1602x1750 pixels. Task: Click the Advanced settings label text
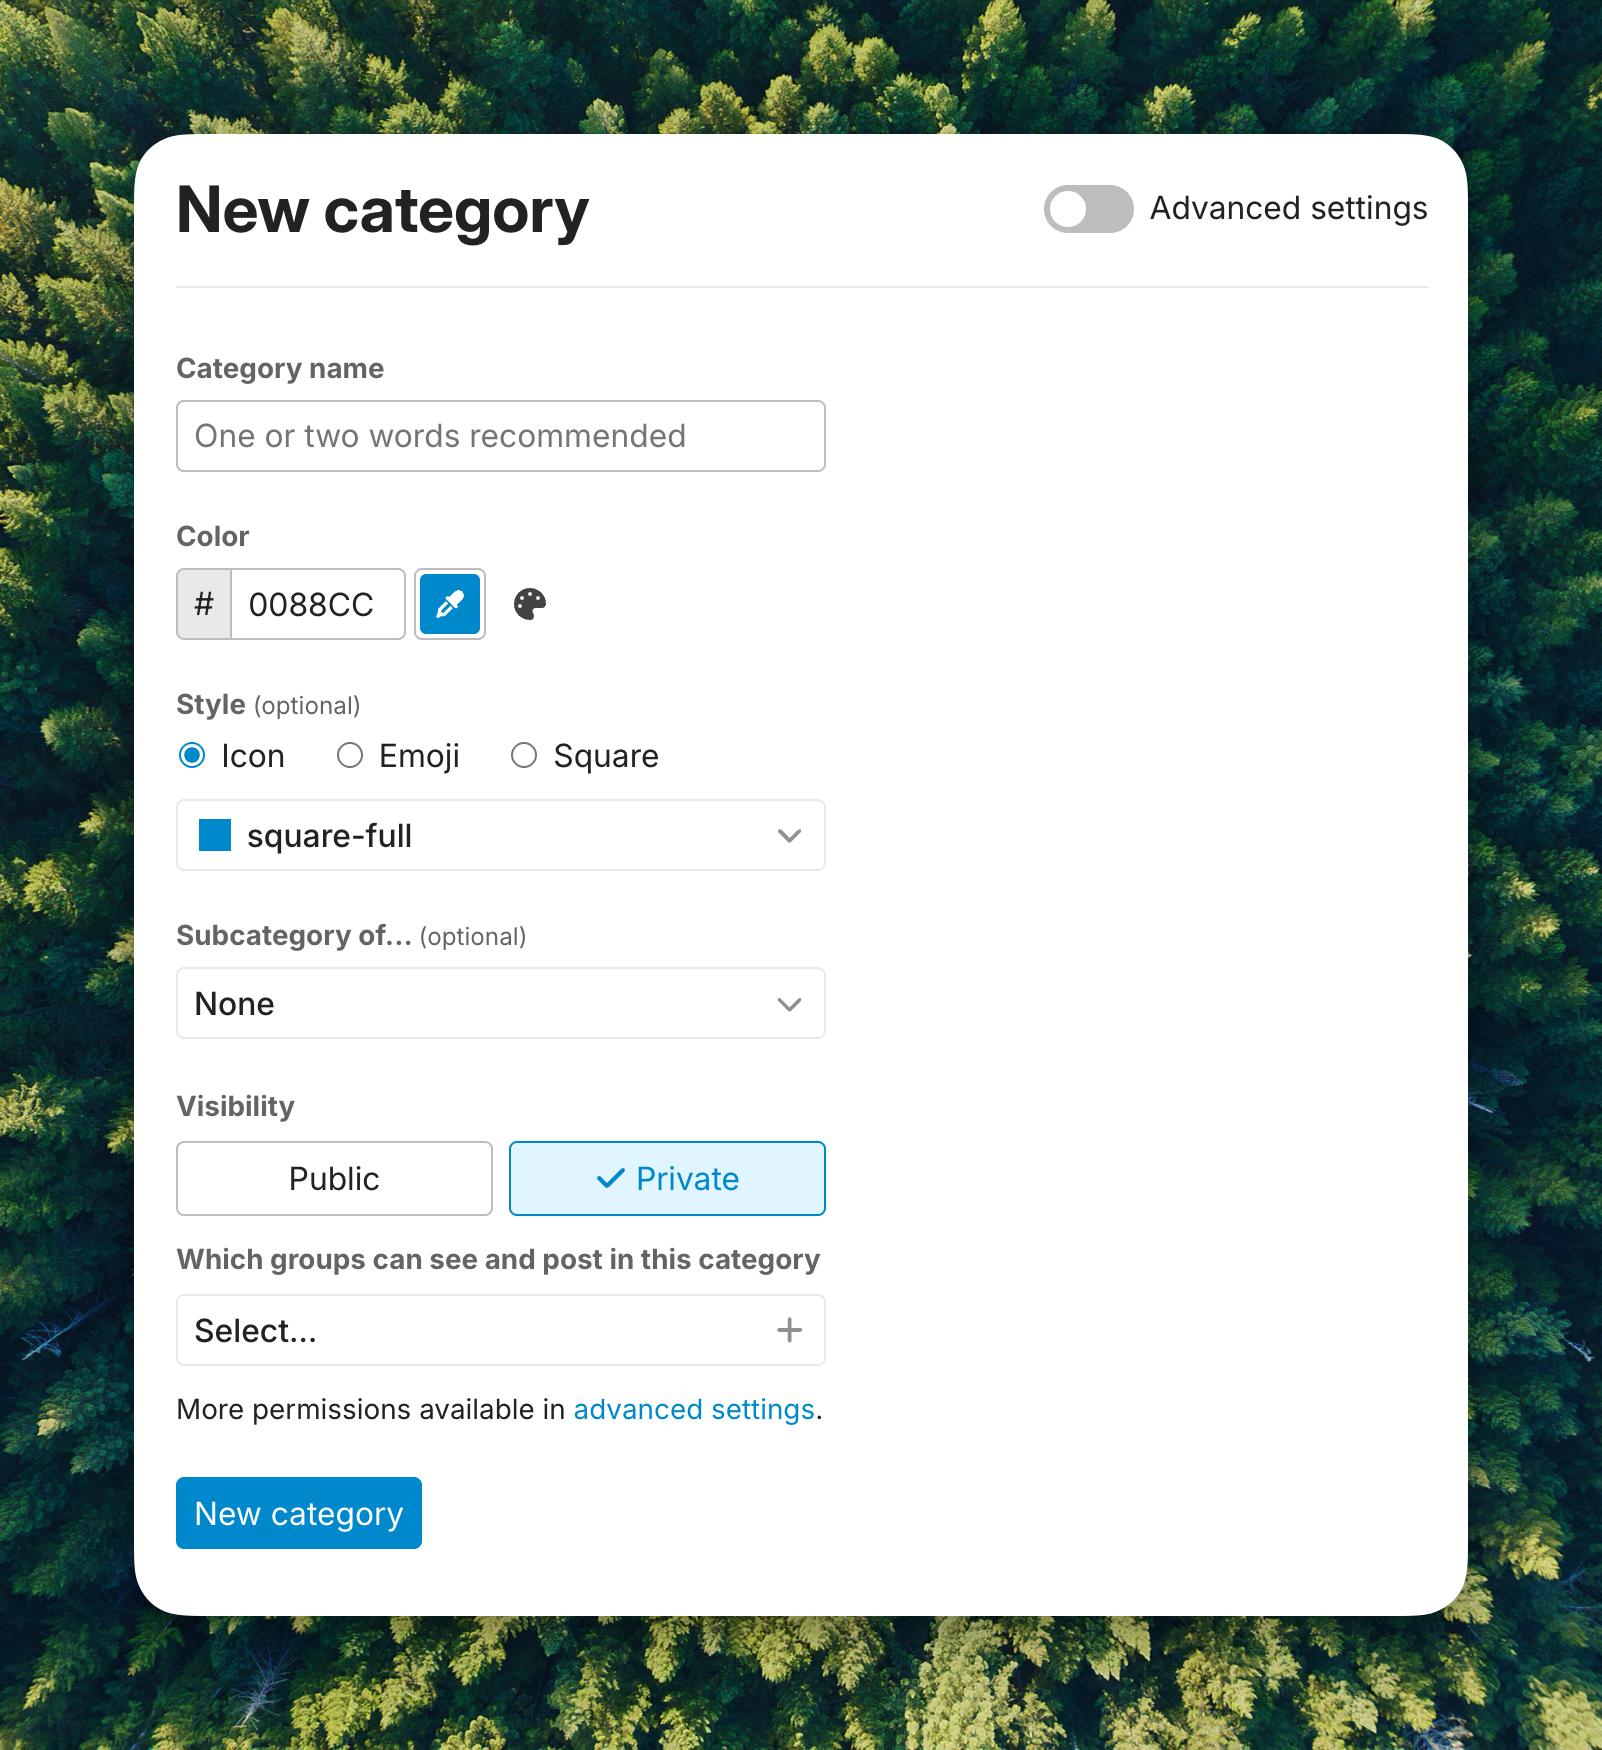(x=1288, y=209)
